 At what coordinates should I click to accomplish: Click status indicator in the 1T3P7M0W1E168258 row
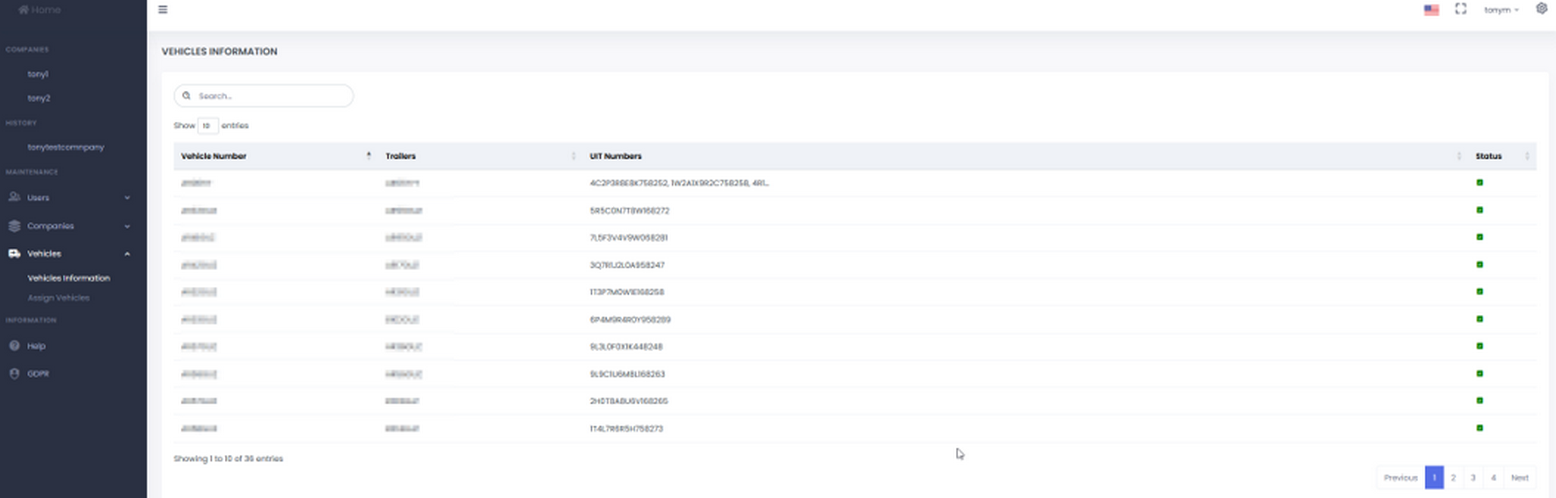coord(1479,291)
